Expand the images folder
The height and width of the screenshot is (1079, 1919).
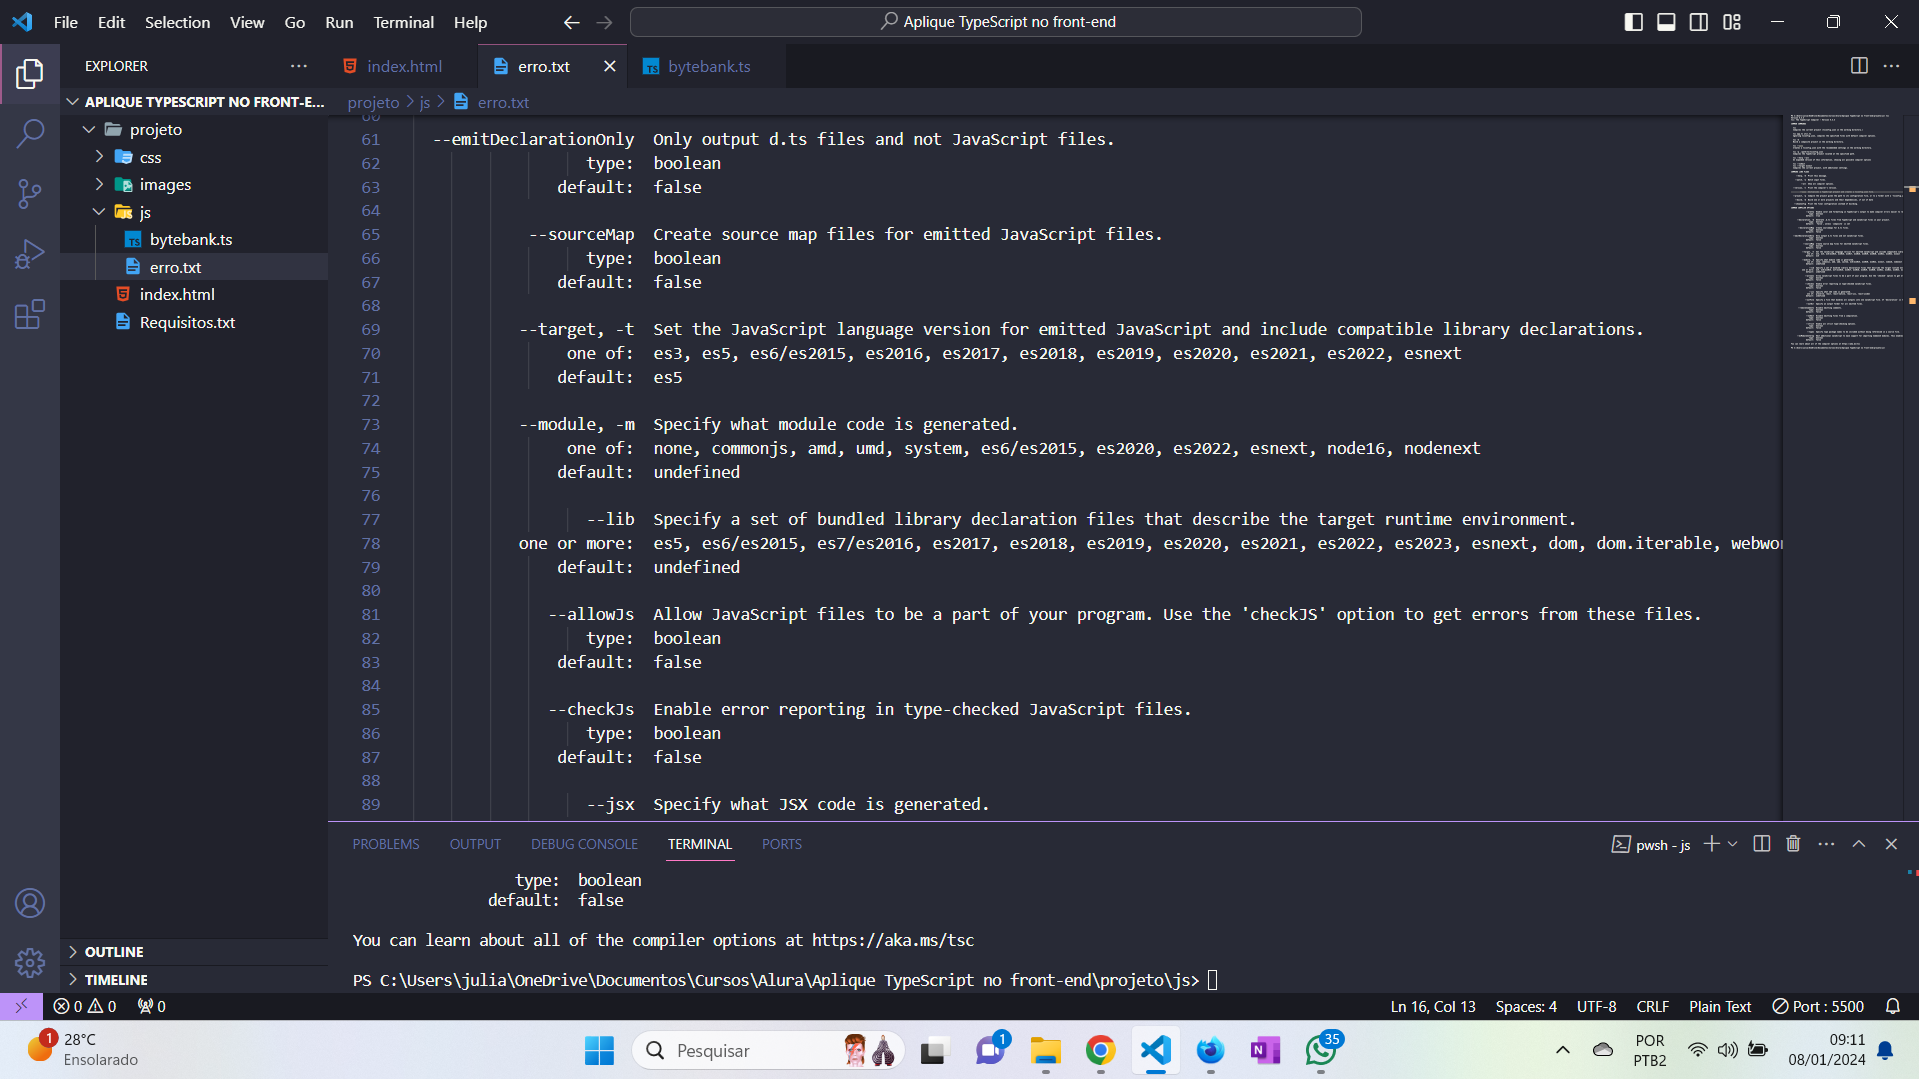click(195, 184)
